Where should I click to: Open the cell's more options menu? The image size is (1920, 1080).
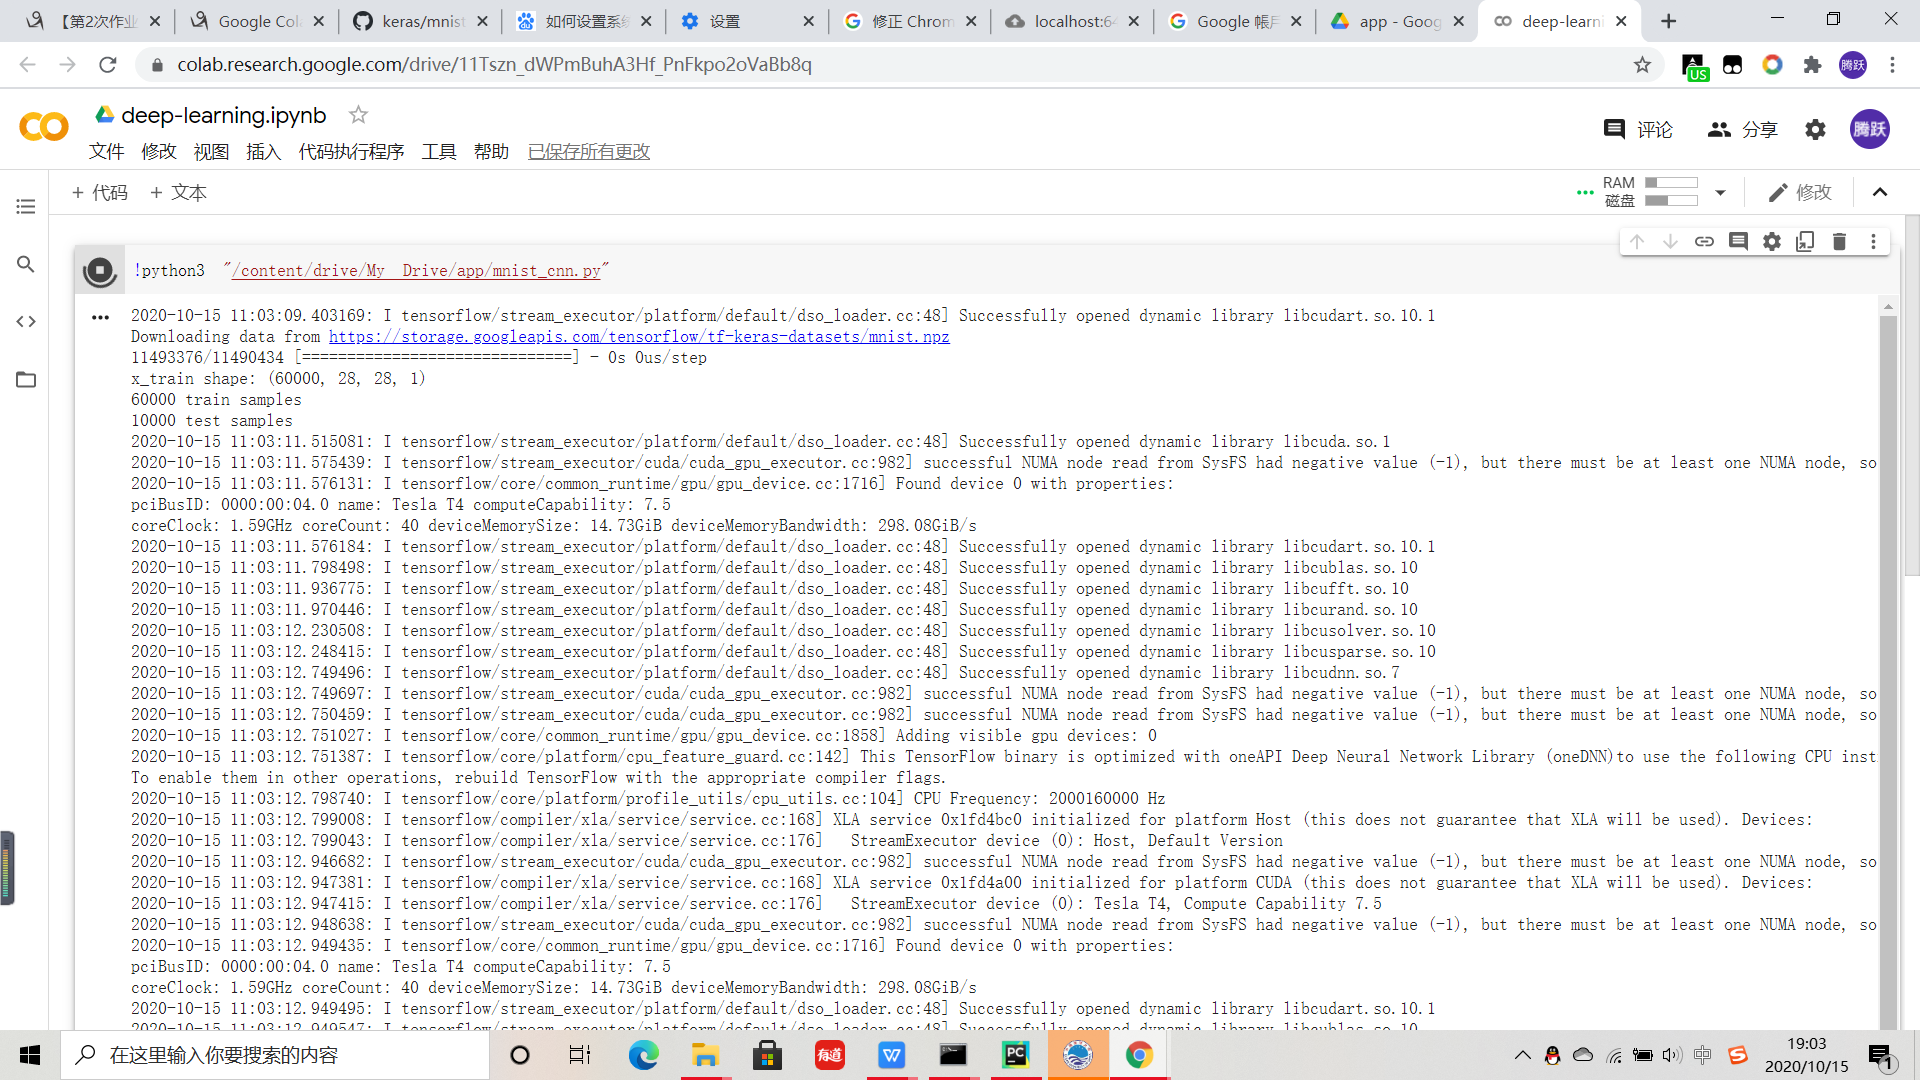(1873, 241)
